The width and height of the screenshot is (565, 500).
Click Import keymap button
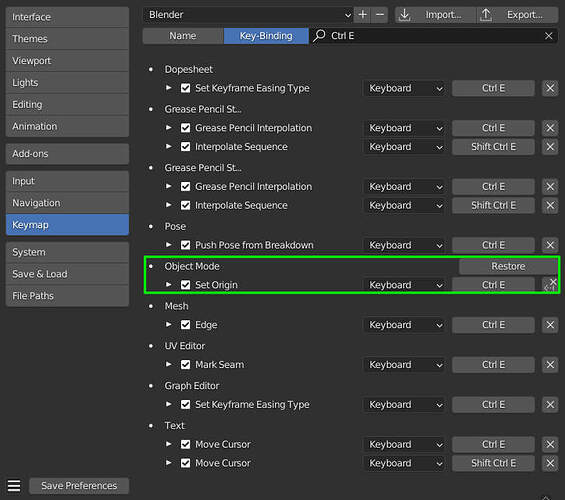tap(436, 15)
